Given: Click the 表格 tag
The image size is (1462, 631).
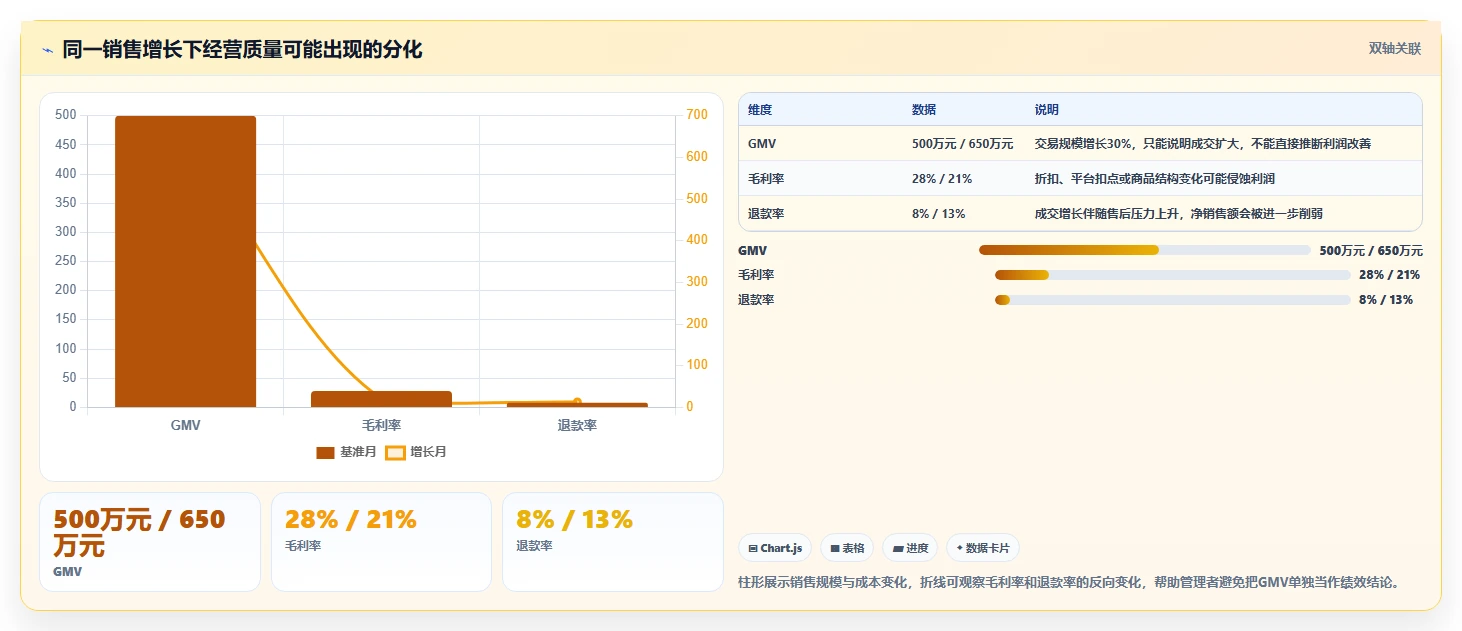Looking at the screenshot, I should [847, 548].
